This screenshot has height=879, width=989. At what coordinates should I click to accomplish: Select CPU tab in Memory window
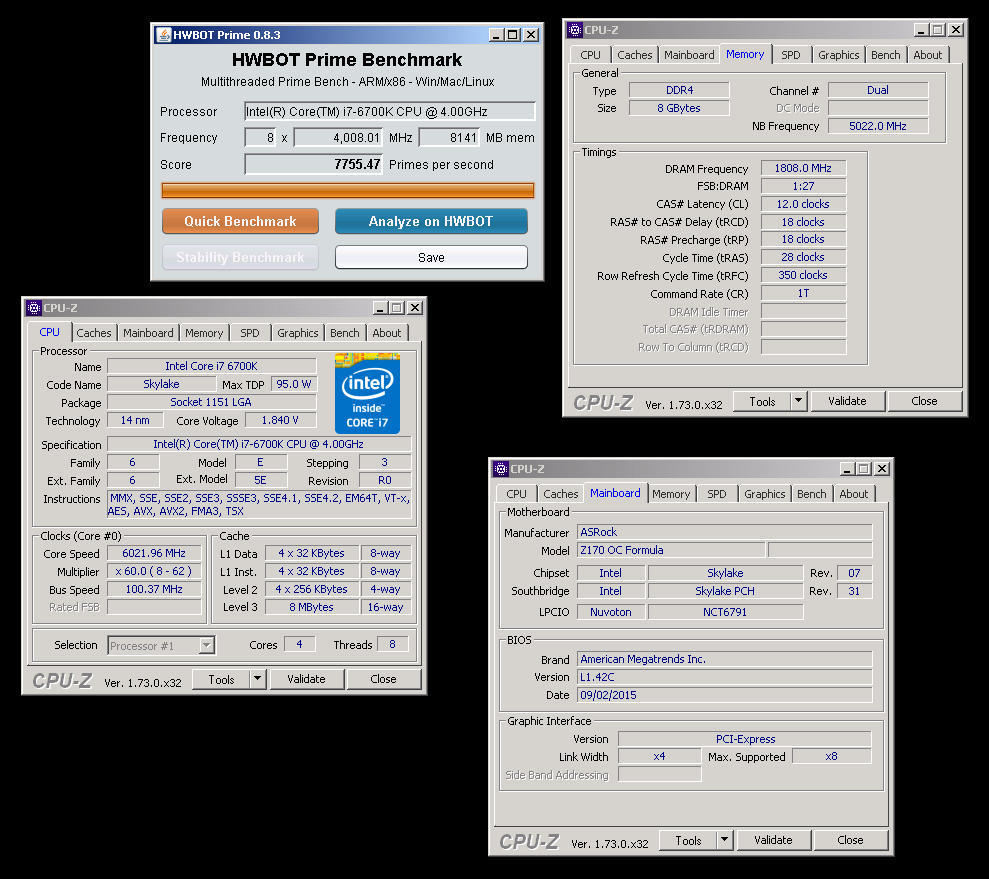click(x=590, y=55)
